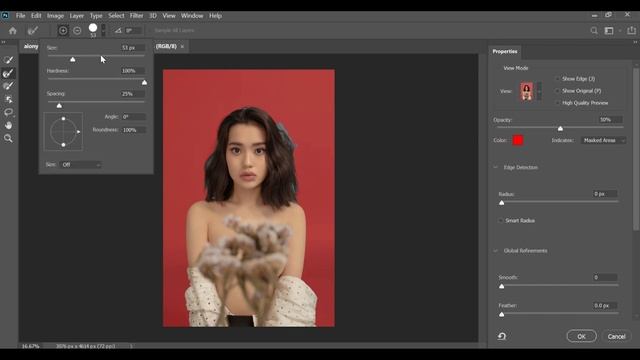Click the brush Angle value field in popup

133,117
